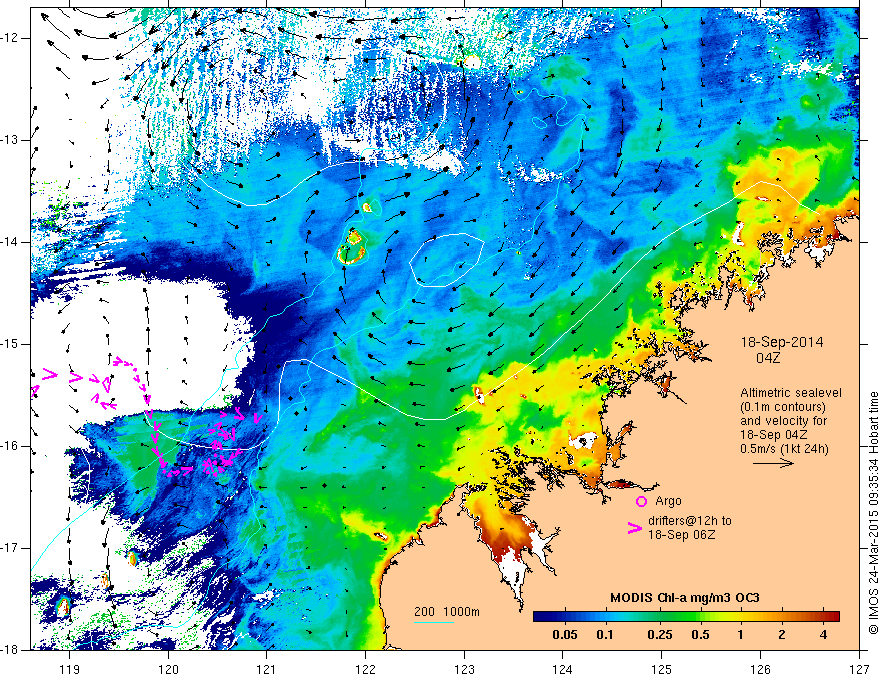Viewport: 880px width, 680px height.
Task: Click the 'Argo' legend label
Action: (668, 501)
